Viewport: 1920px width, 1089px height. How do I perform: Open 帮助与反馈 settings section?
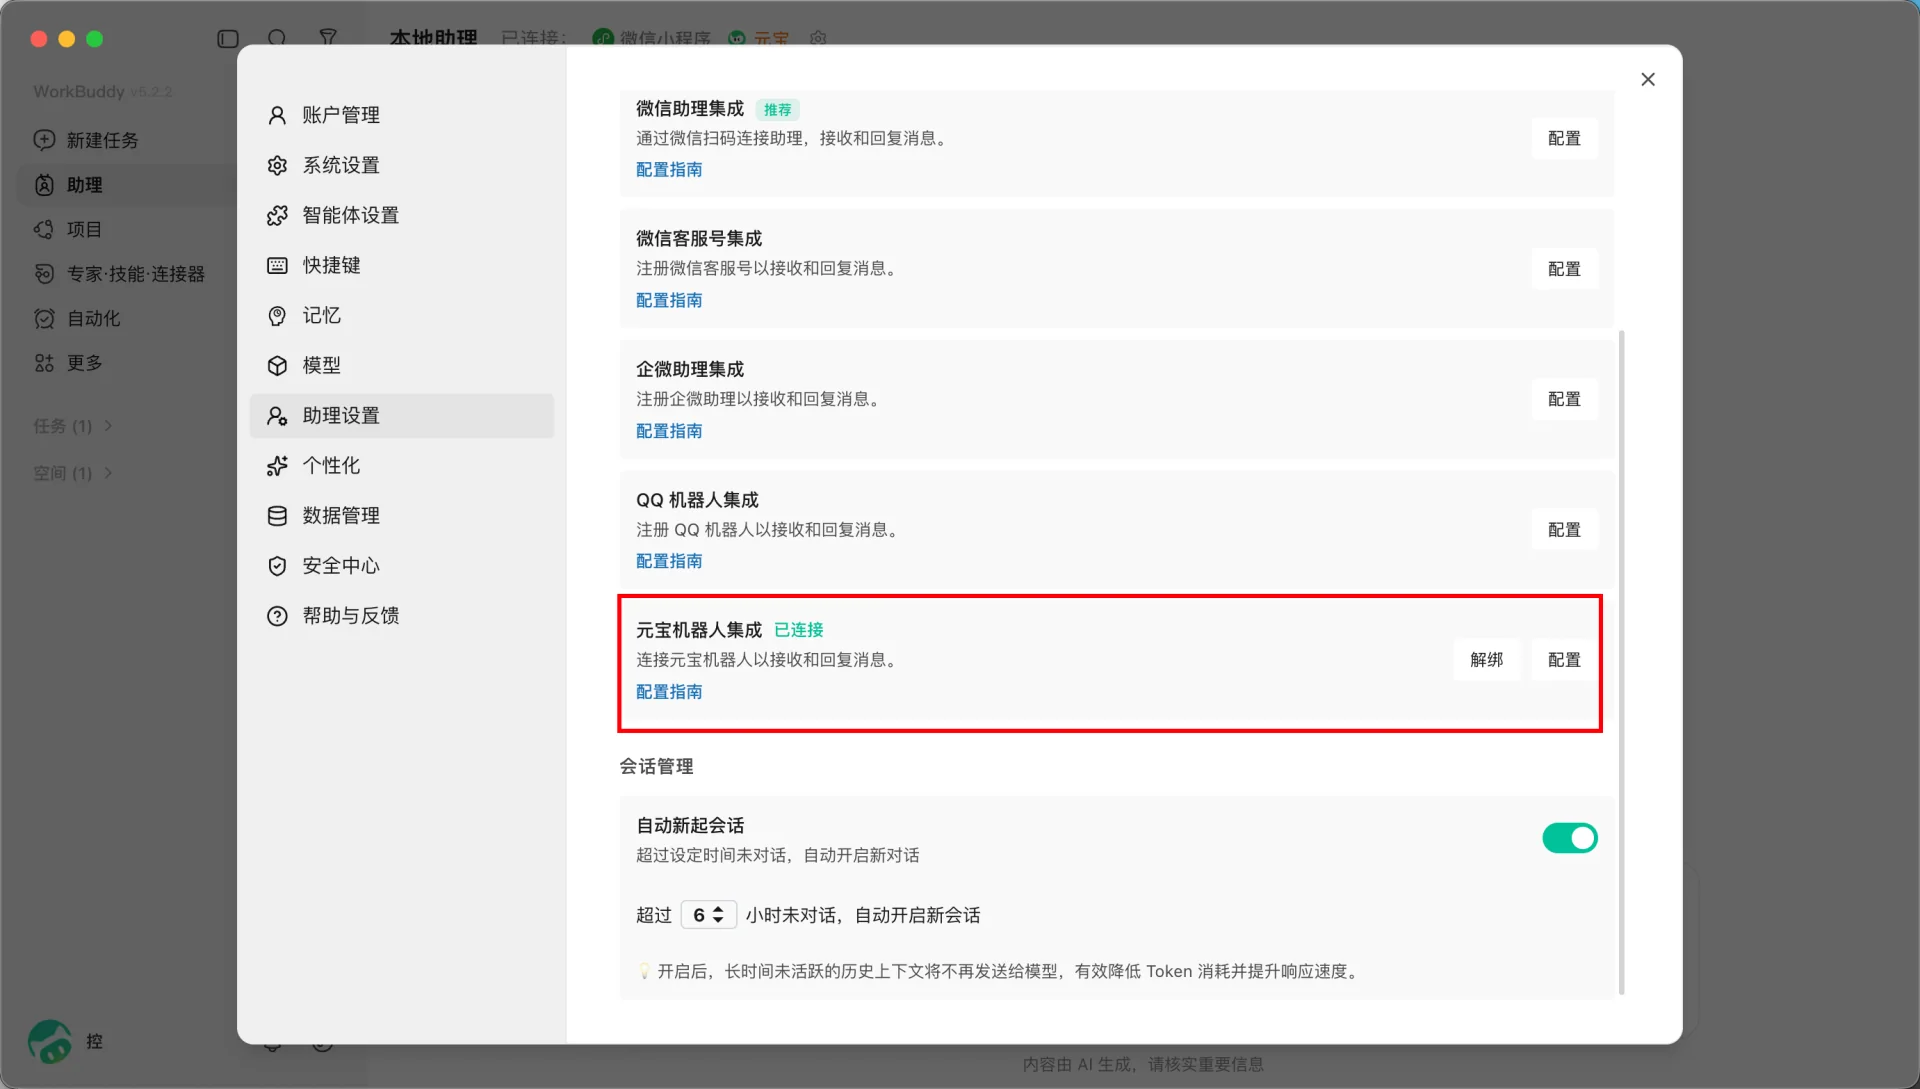(401, 615)
